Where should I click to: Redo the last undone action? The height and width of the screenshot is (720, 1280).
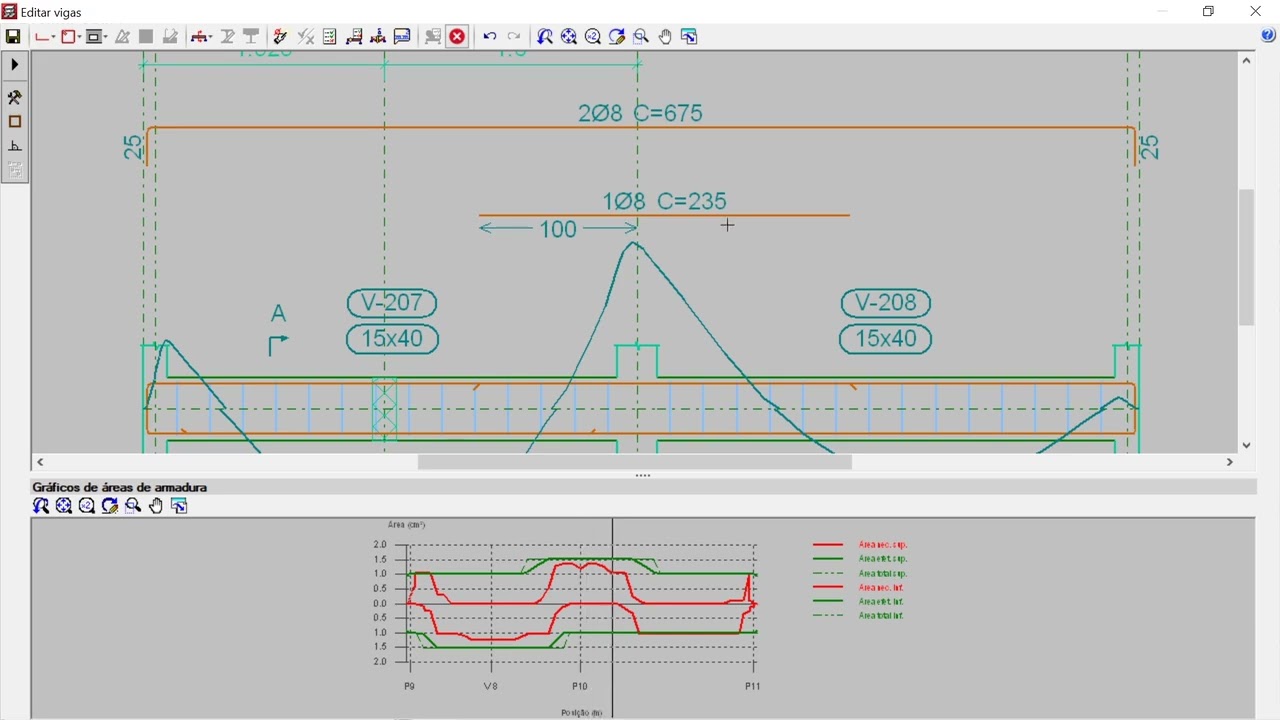coord(514,37)
